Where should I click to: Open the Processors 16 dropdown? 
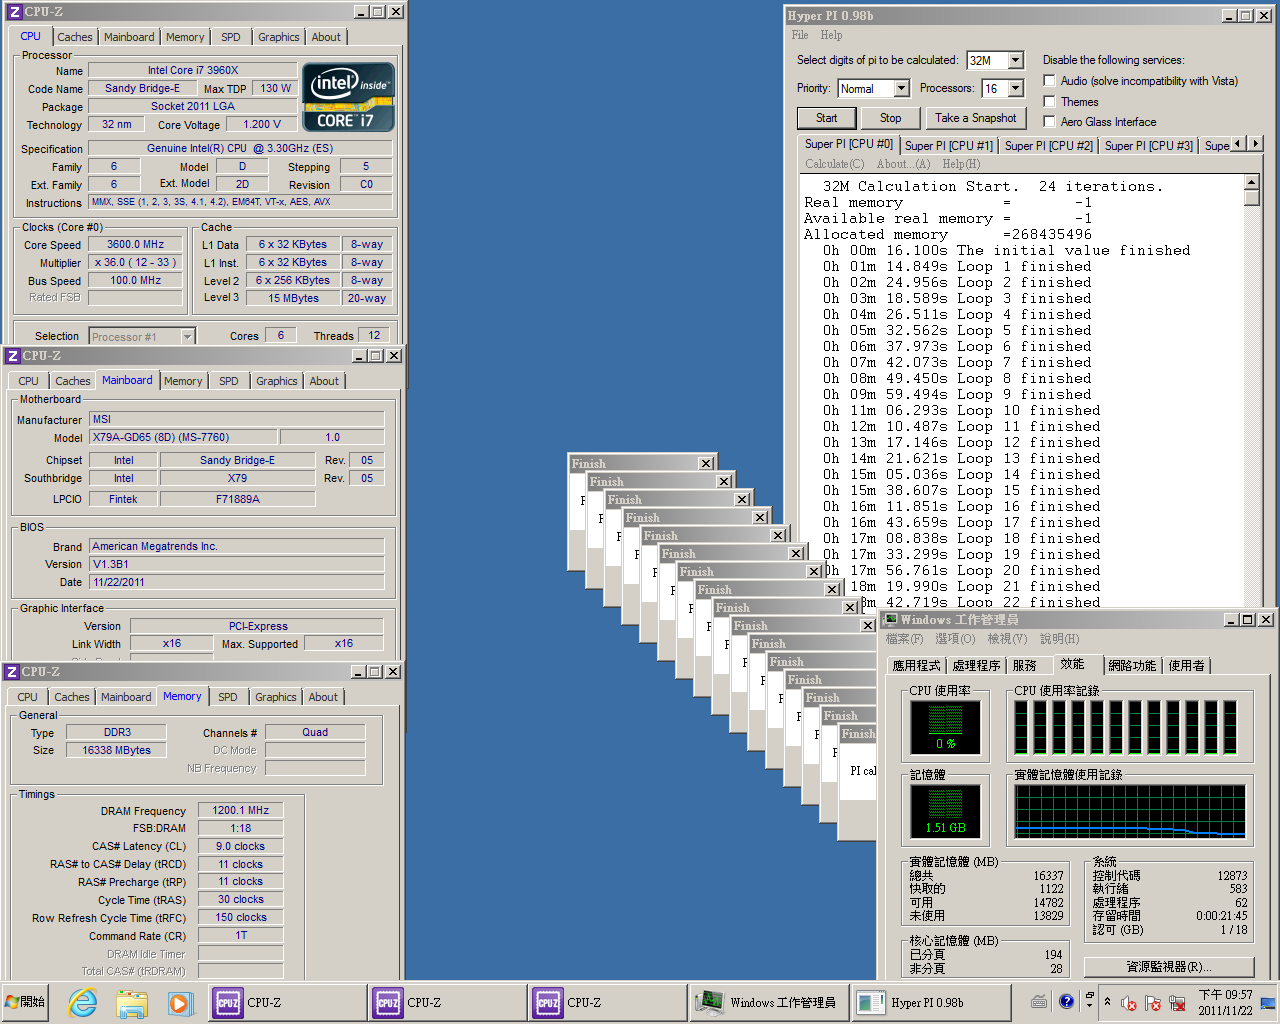coord(1016,88)
